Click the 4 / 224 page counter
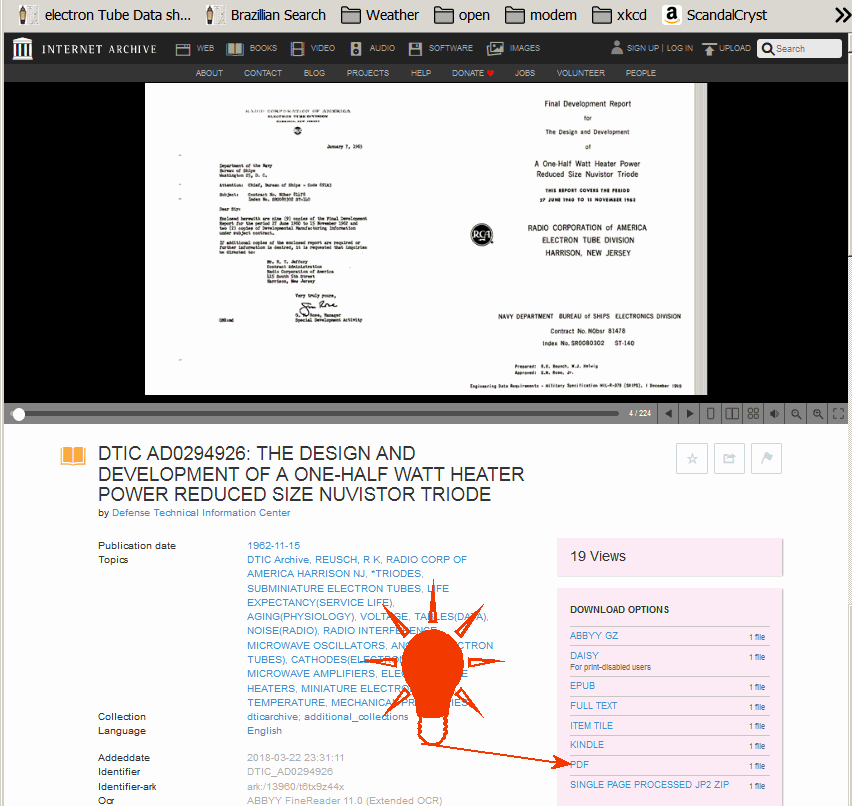 640,414
